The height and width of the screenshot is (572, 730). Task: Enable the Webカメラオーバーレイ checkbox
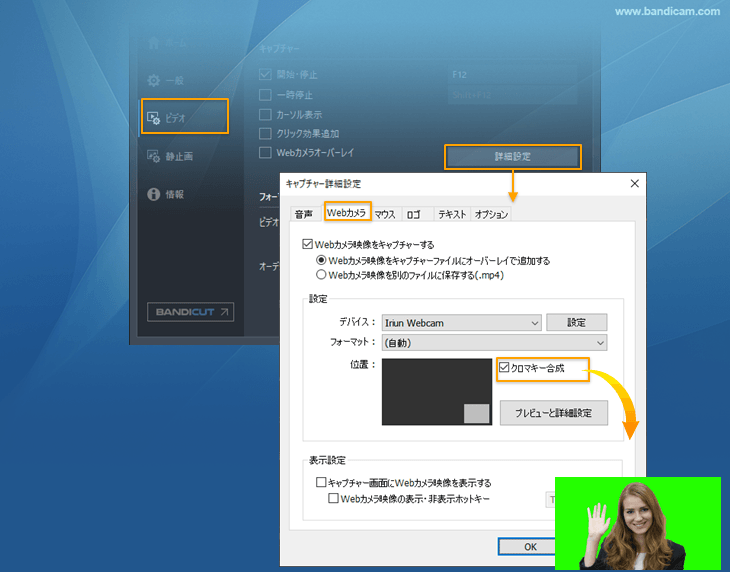265,153
